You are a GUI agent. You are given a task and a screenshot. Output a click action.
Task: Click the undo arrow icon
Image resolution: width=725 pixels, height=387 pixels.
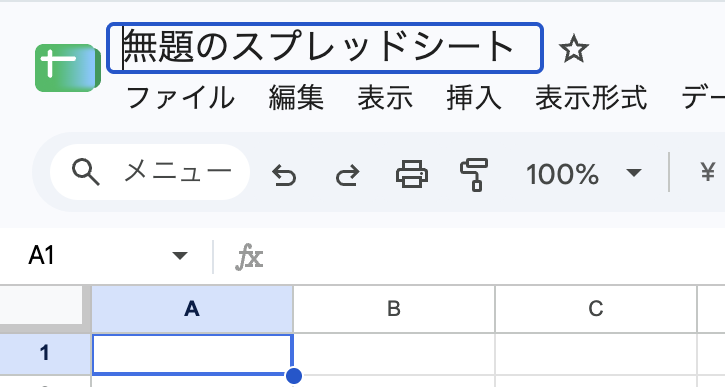tap(283, 174)
